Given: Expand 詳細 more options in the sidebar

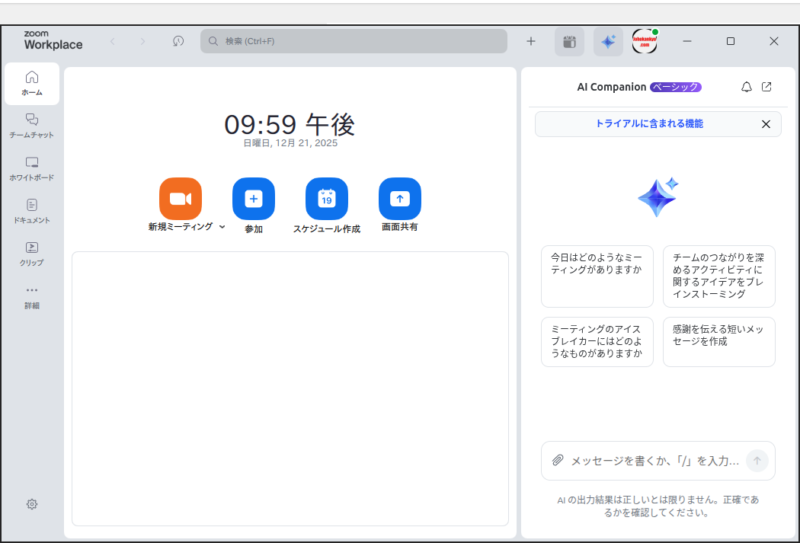Looking at the screenshot, I should [32, 296].
